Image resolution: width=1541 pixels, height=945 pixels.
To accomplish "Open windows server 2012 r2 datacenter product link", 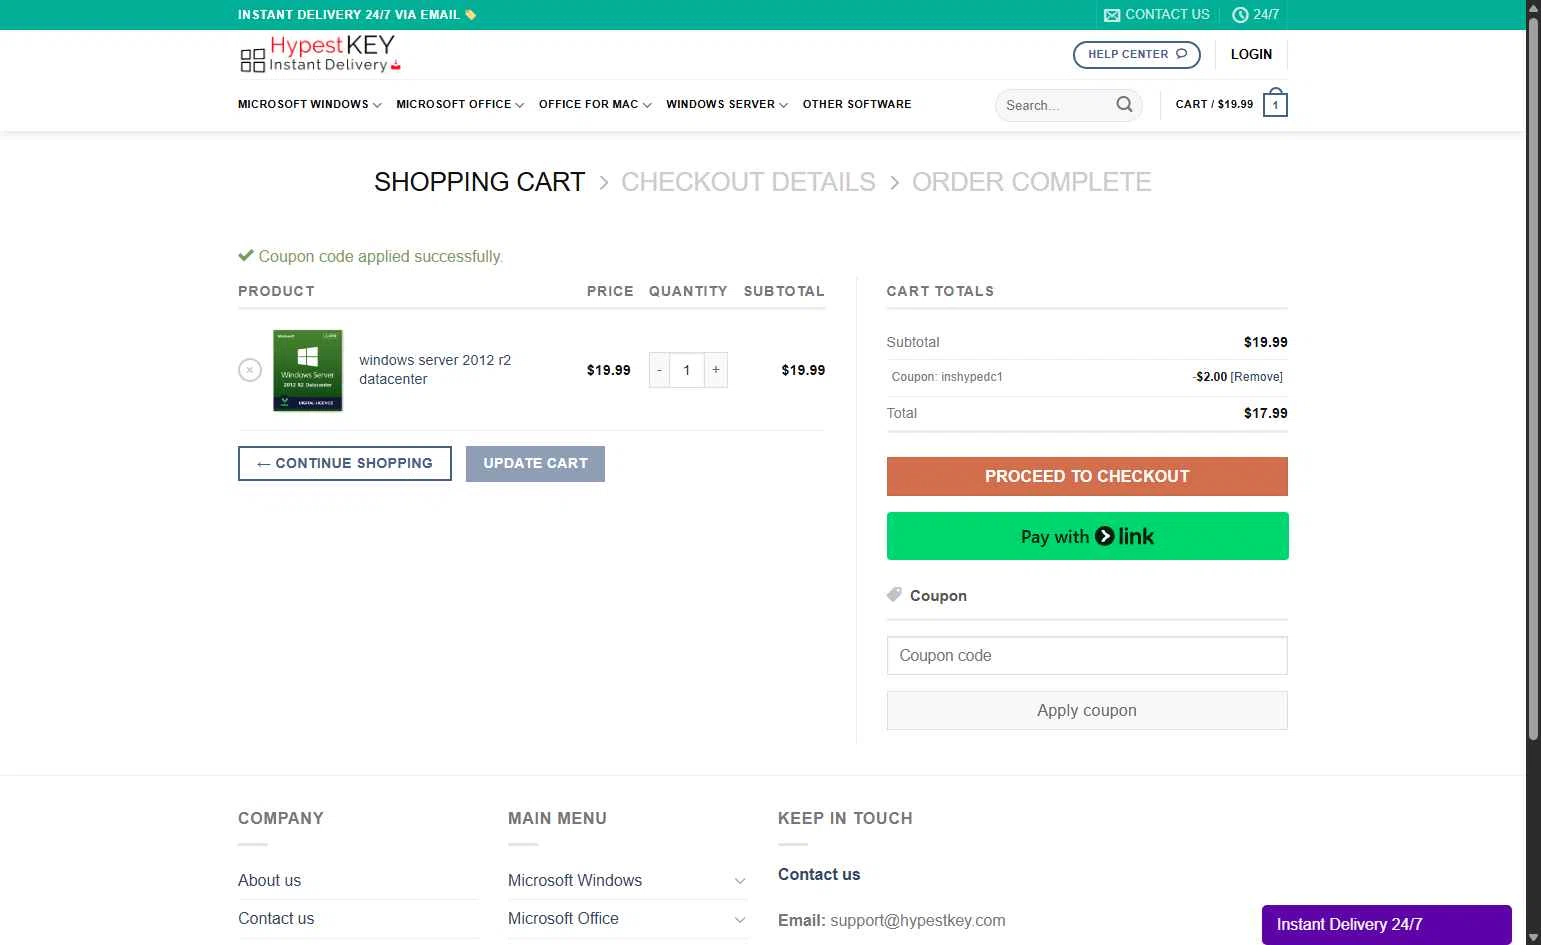I will coord(435,369).
